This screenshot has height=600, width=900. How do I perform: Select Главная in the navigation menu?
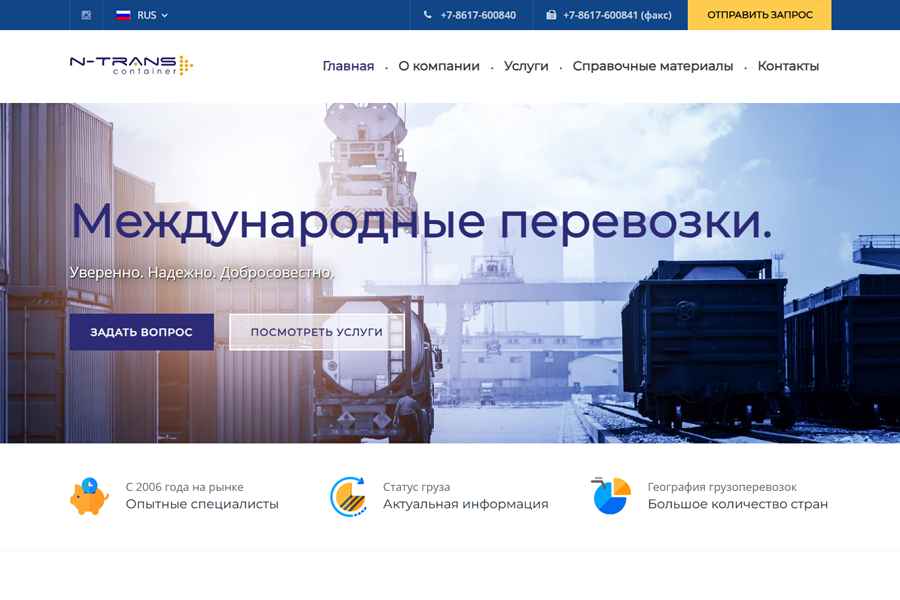[347, 66]
